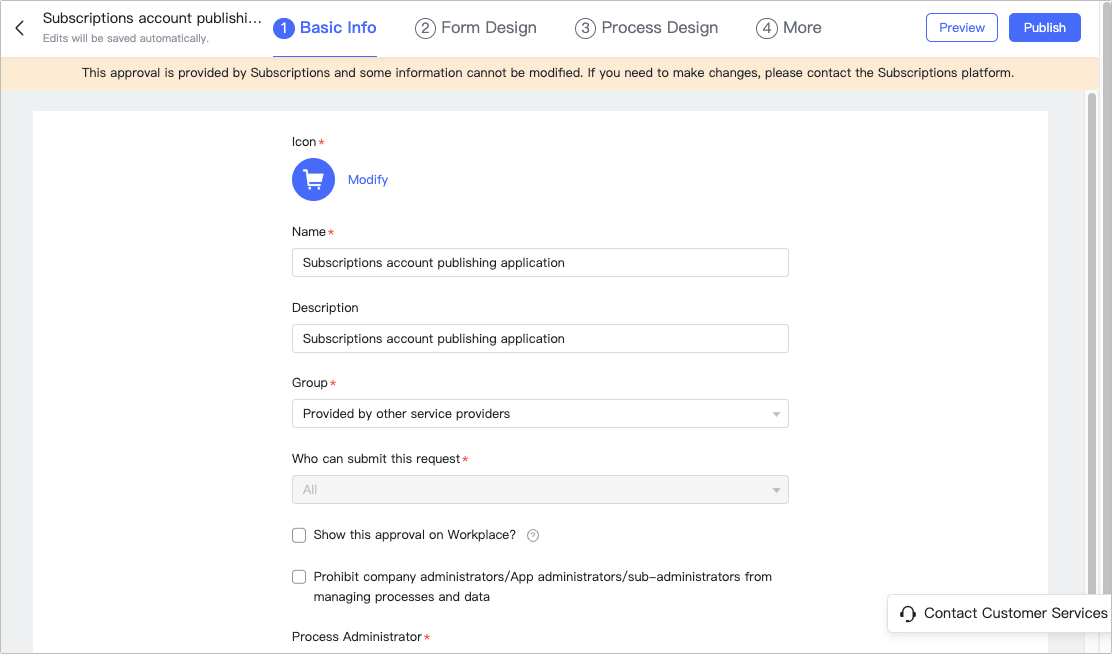1112x654 pixels.
Task: Open the Provided by other service providers selector
Action: (540, 413)
